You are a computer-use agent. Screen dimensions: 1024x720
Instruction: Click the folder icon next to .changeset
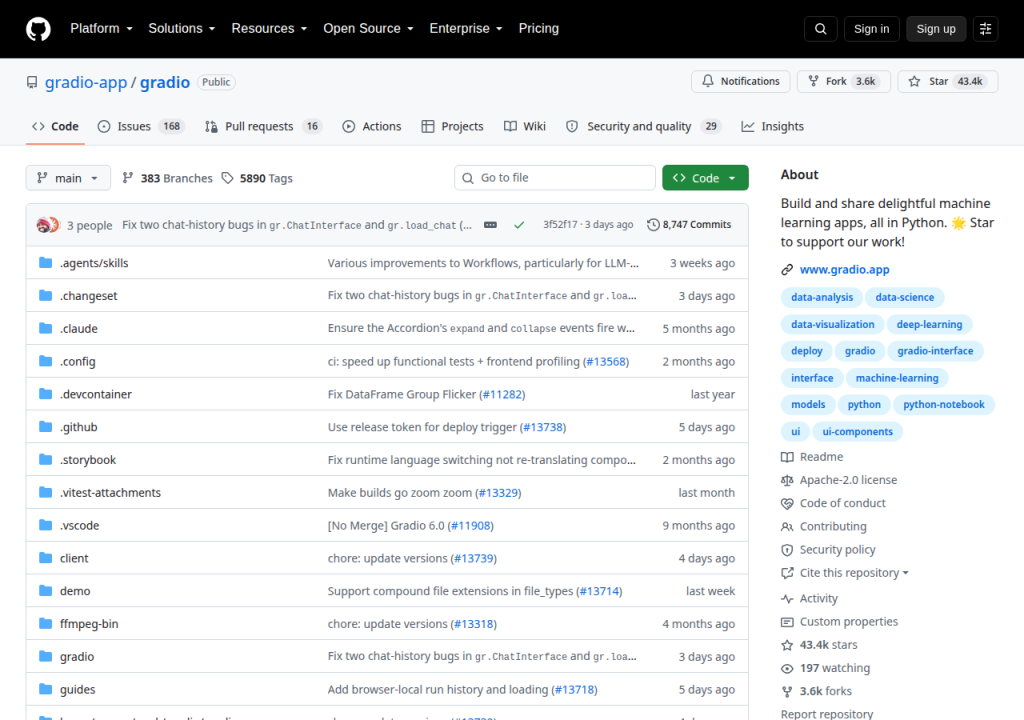coord(45,295)
